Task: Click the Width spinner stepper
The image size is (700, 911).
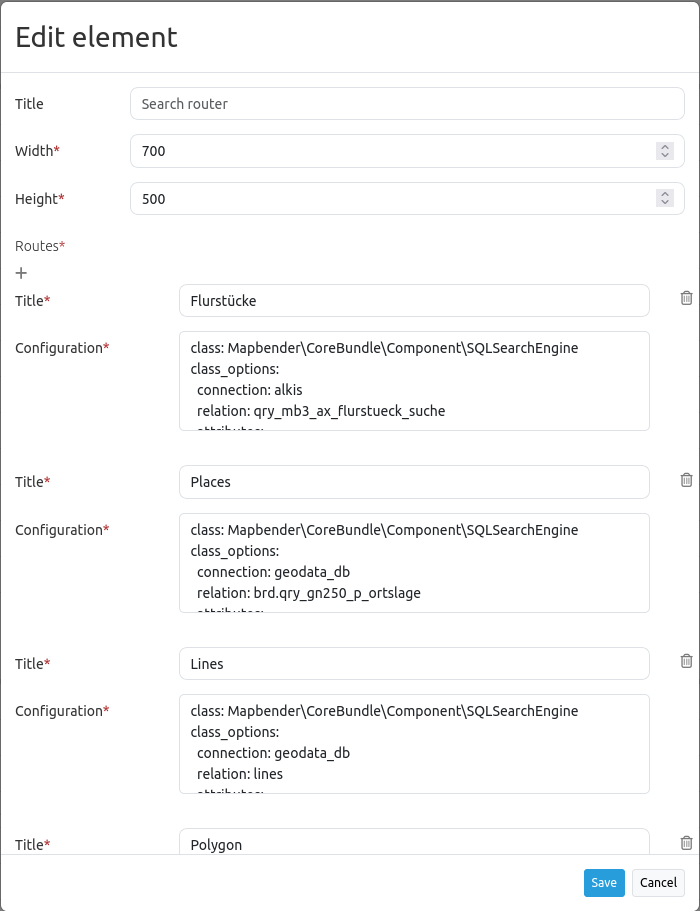Action: tap(665, 151)
